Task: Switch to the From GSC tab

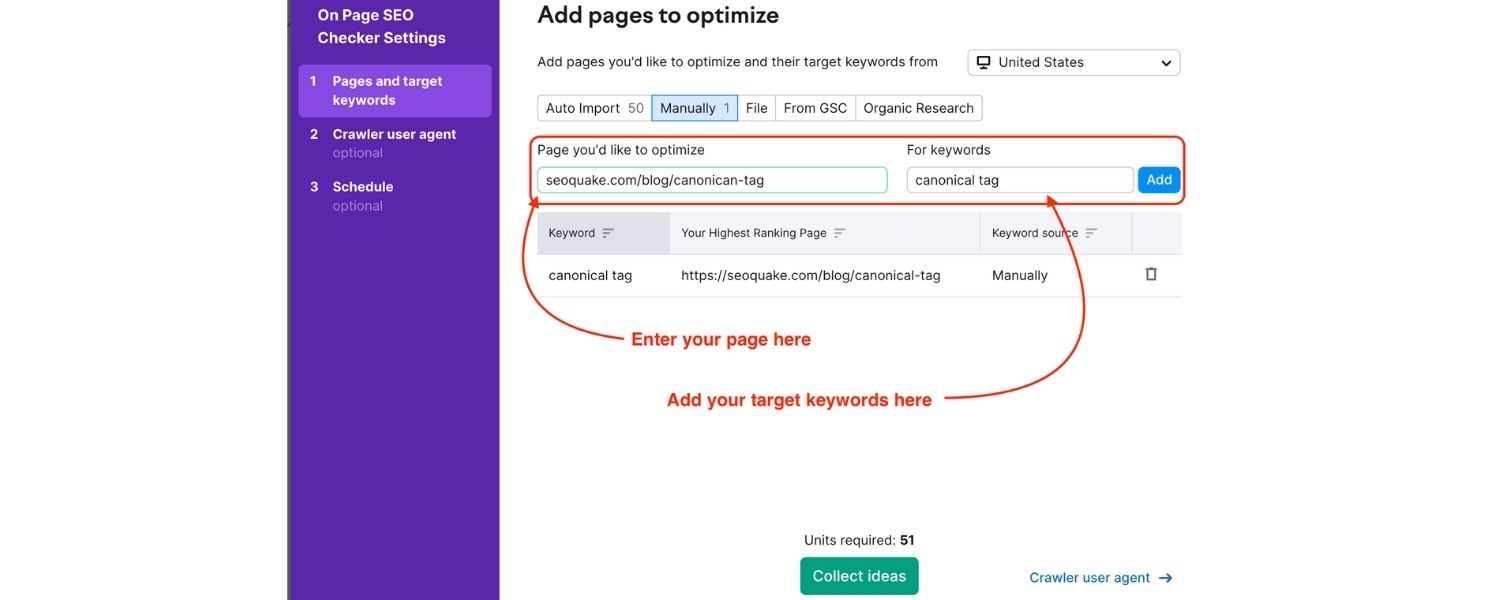Action: (815, 107)
